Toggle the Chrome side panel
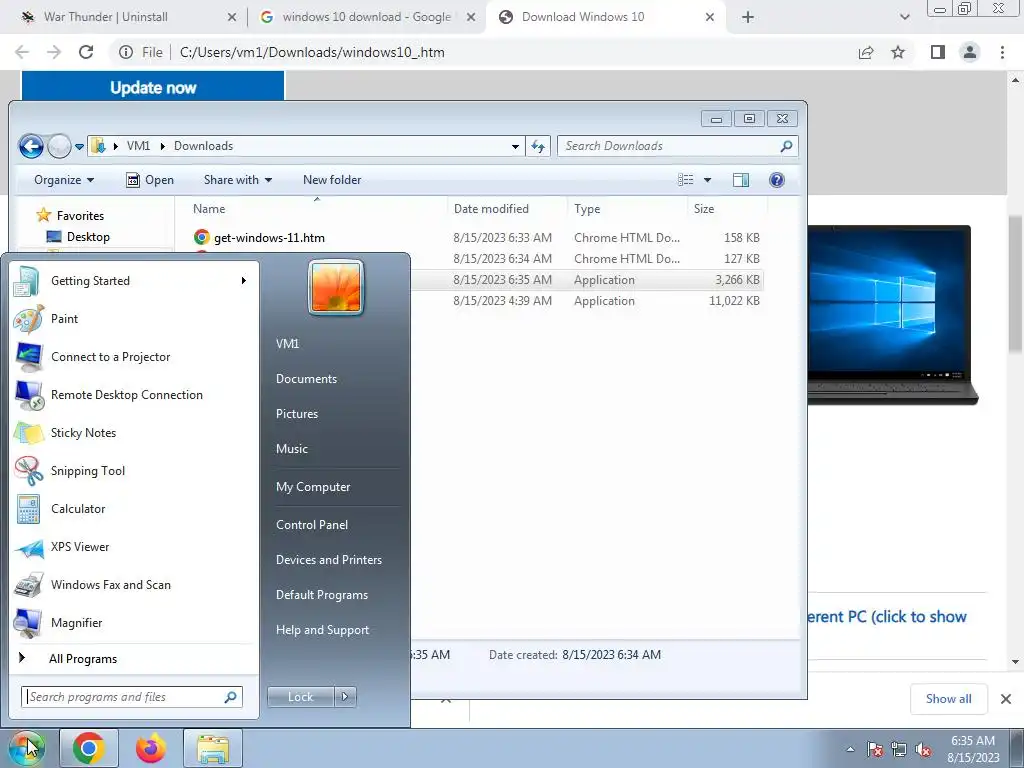The width and height of the screenshot is (1024, 768). coord(938,52)
